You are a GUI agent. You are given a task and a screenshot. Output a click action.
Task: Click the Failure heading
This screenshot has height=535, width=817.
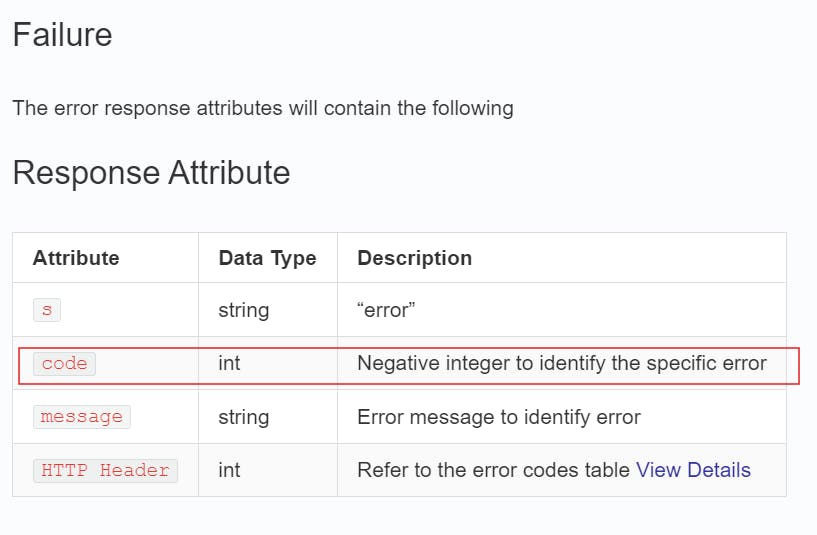62,35
